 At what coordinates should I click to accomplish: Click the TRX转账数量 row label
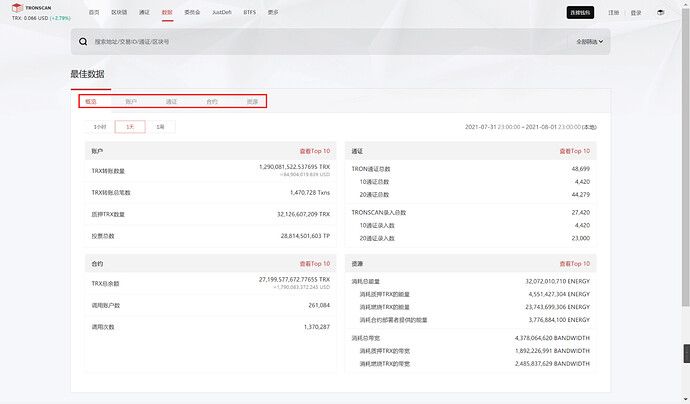pyautogui.click(x=108, y=171)
